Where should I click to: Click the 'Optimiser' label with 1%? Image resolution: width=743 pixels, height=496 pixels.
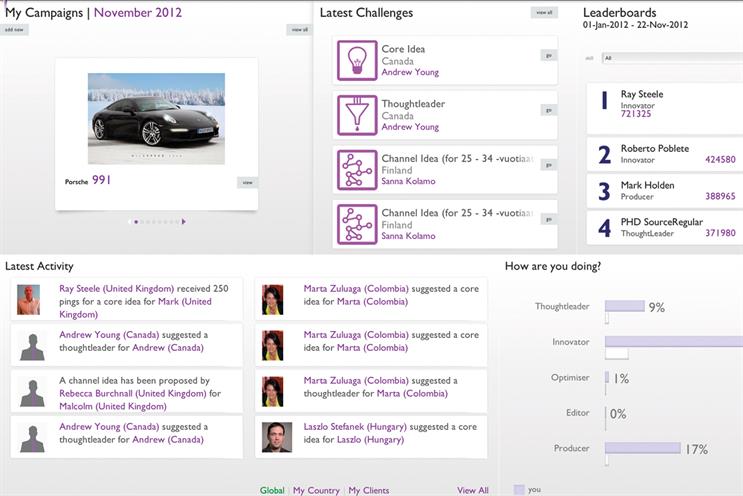570,378
